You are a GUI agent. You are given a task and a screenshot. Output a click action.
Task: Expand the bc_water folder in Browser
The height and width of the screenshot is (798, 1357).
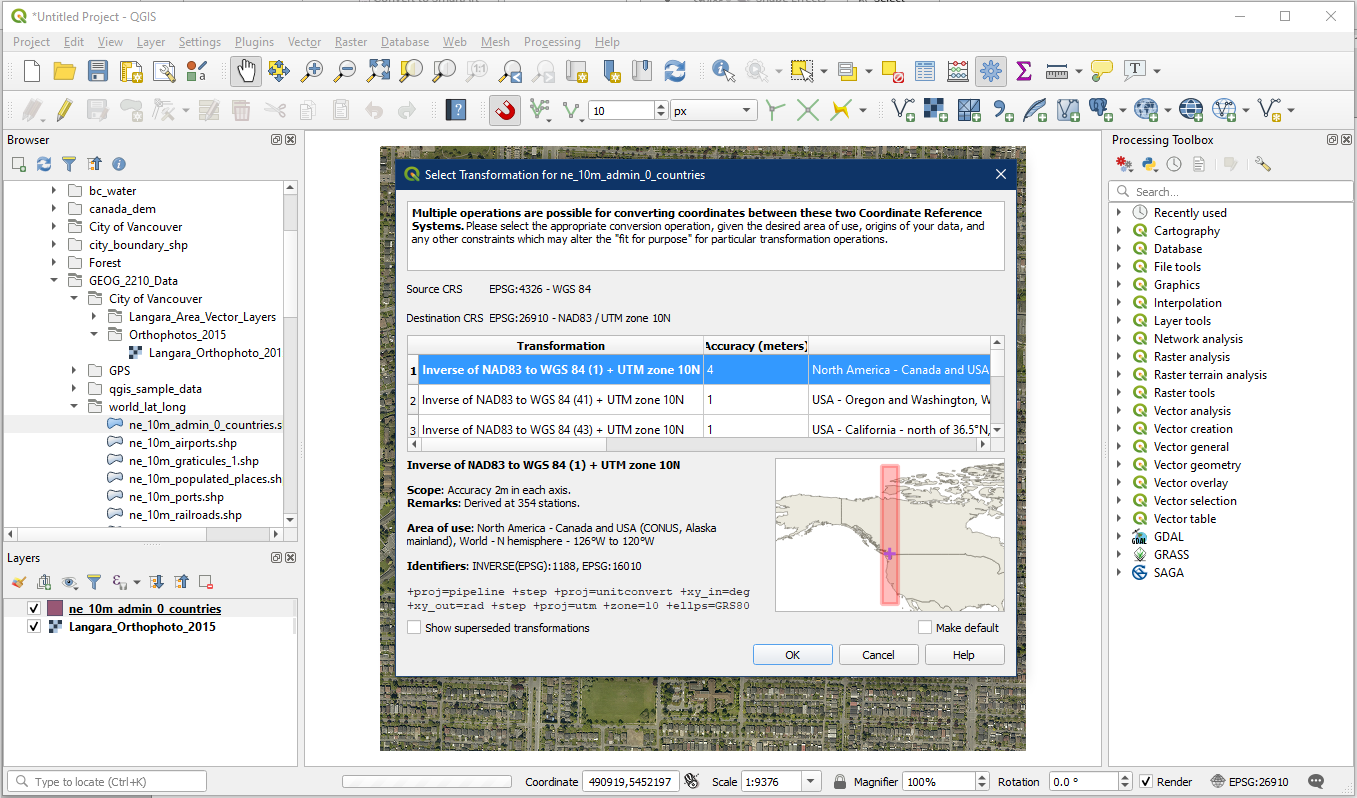point(54,191)
